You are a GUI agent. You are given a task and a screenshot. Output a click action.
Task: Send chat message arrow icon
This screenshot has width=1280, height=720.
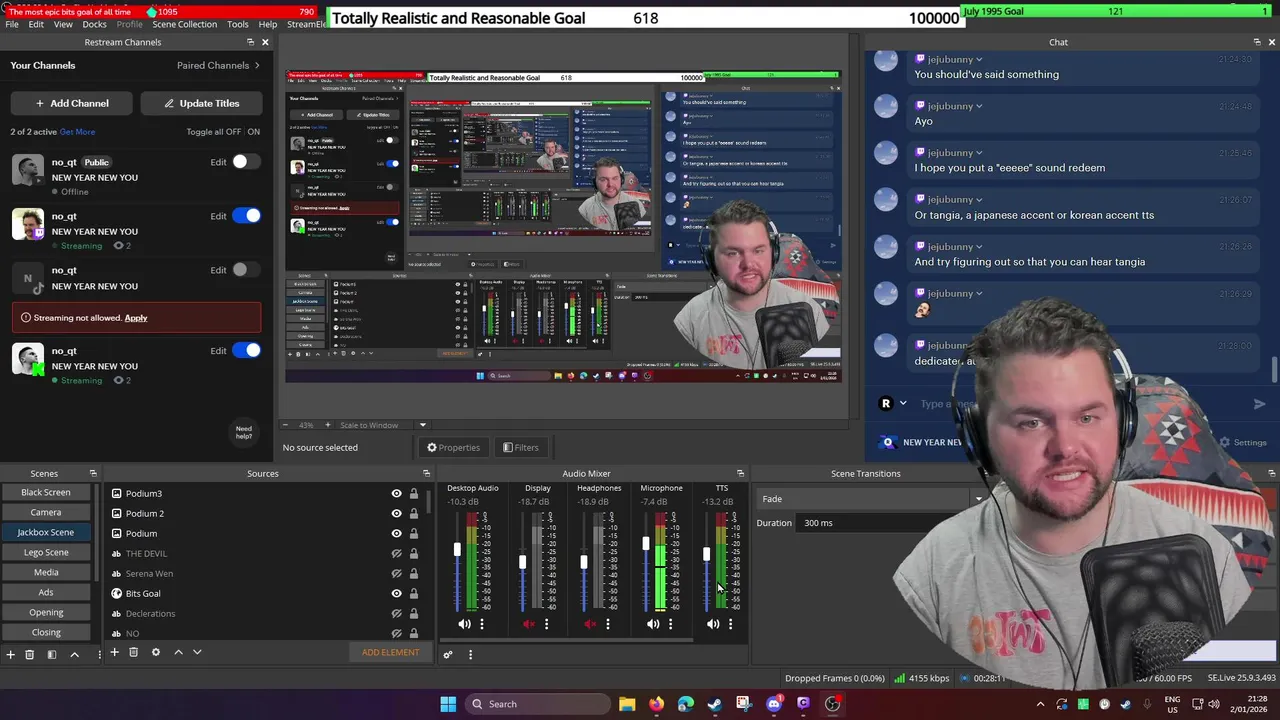coord(1260,404)
